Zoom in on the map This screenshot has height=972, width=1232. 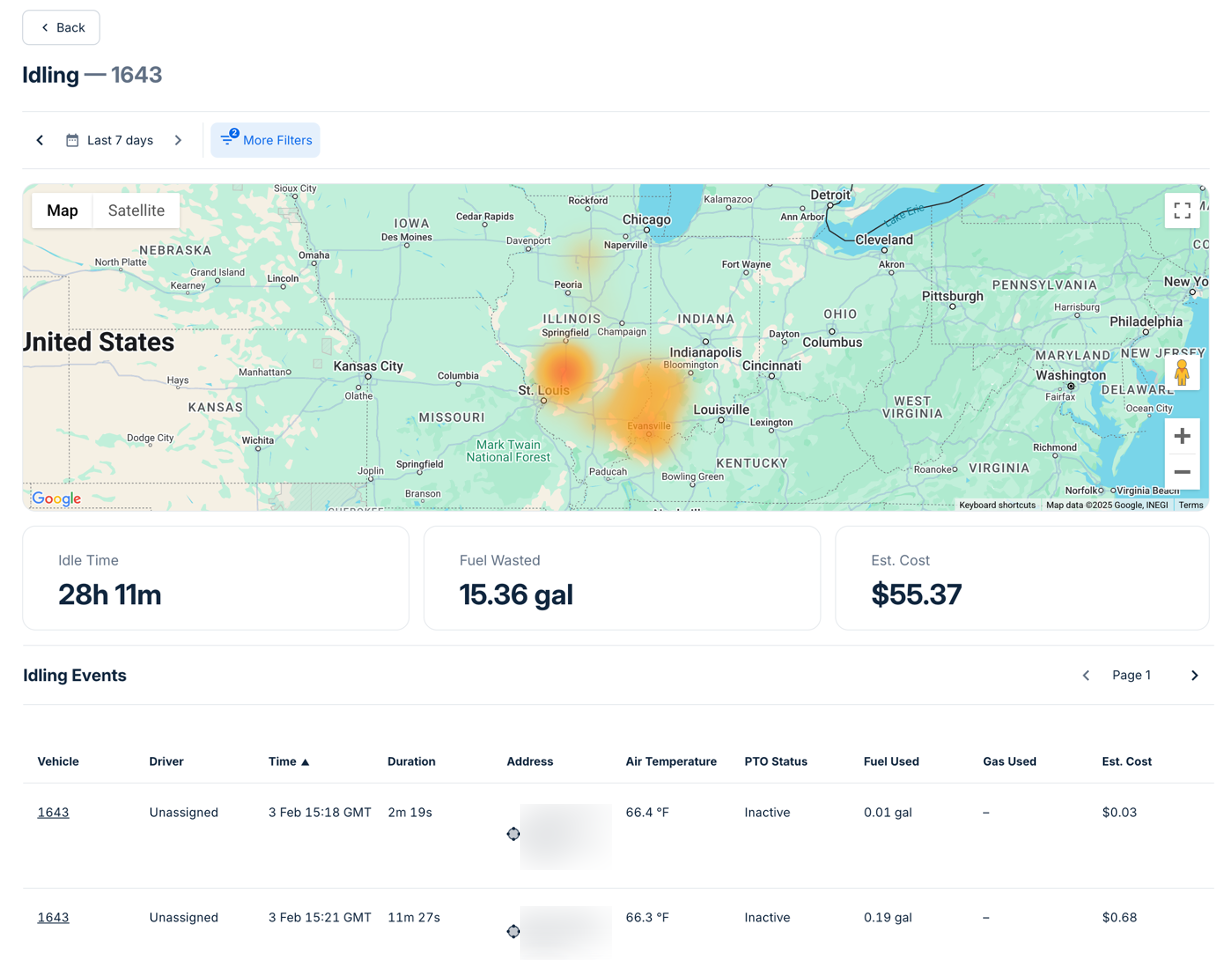tap(1181, 436)
